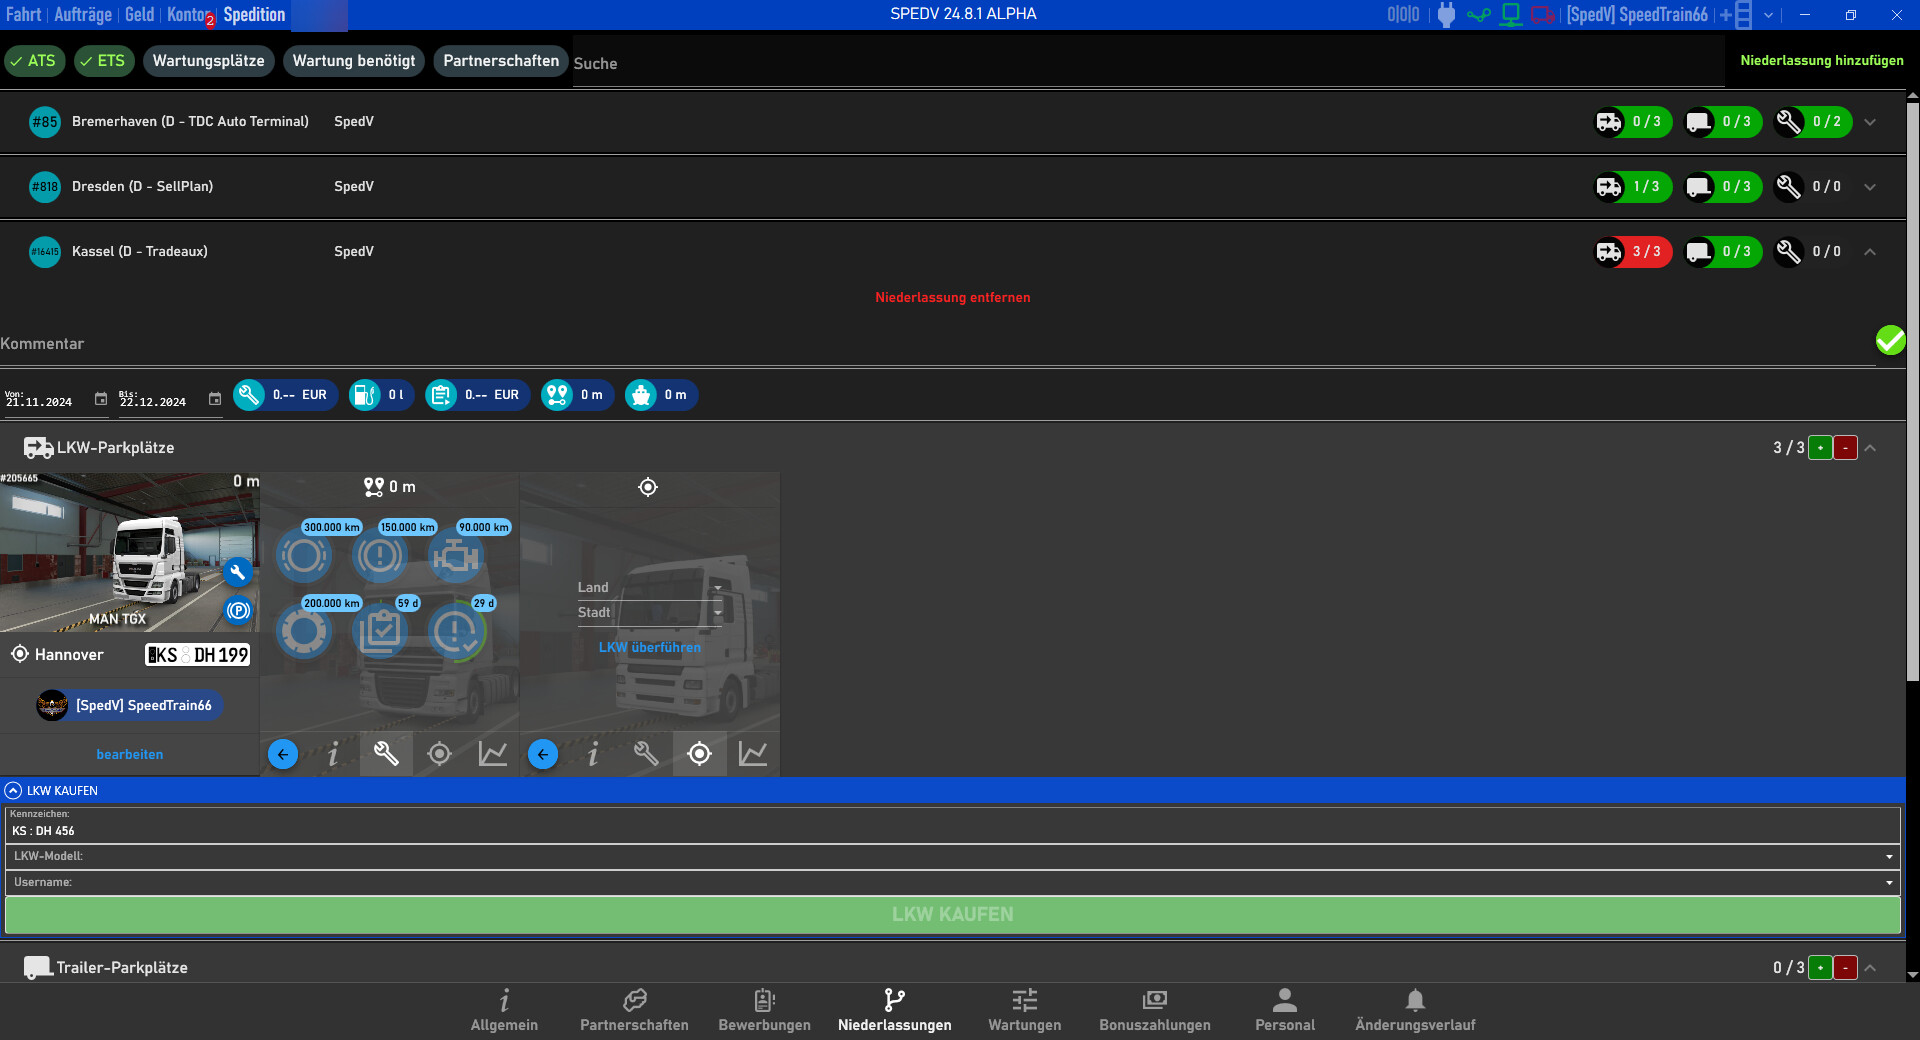
Task: Open the Land dropdown for LKW überführen
Action: pyautogui.click(x=717, y=588)
